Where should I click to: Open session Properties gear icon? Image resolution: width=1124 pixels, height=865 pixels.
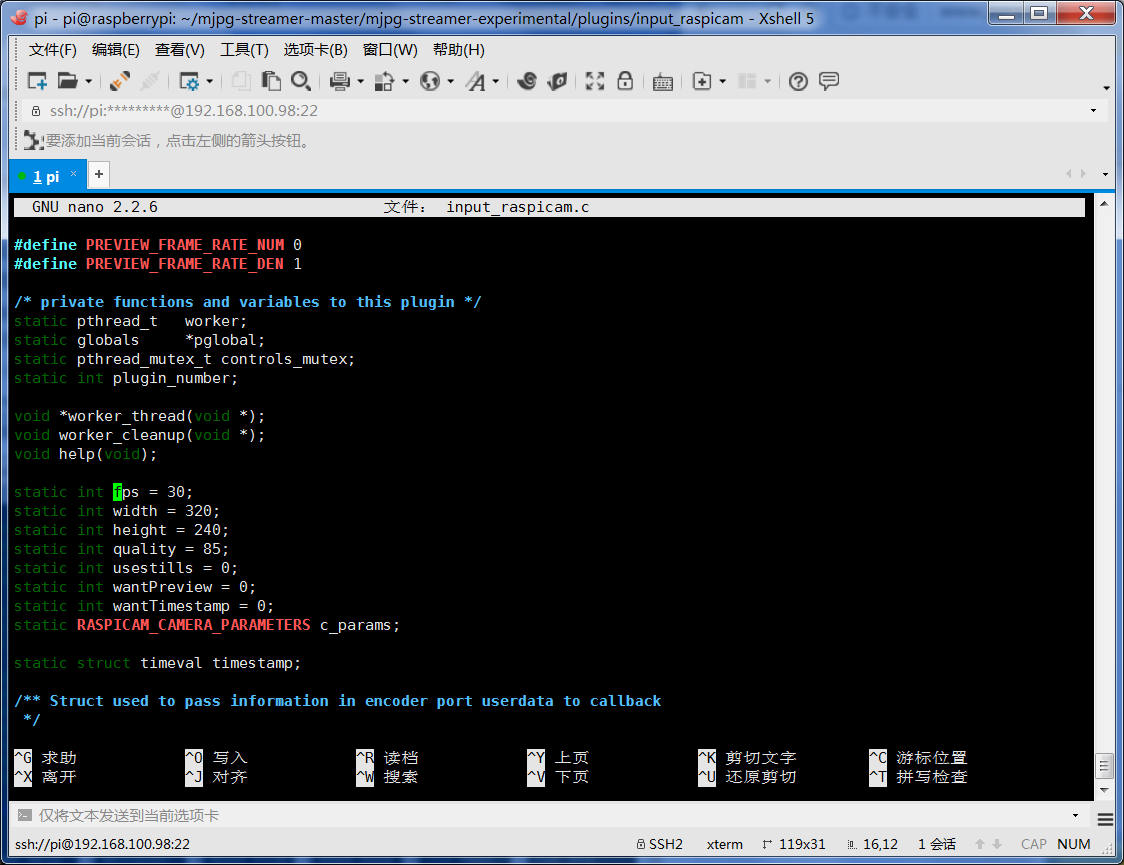[189, 81]
